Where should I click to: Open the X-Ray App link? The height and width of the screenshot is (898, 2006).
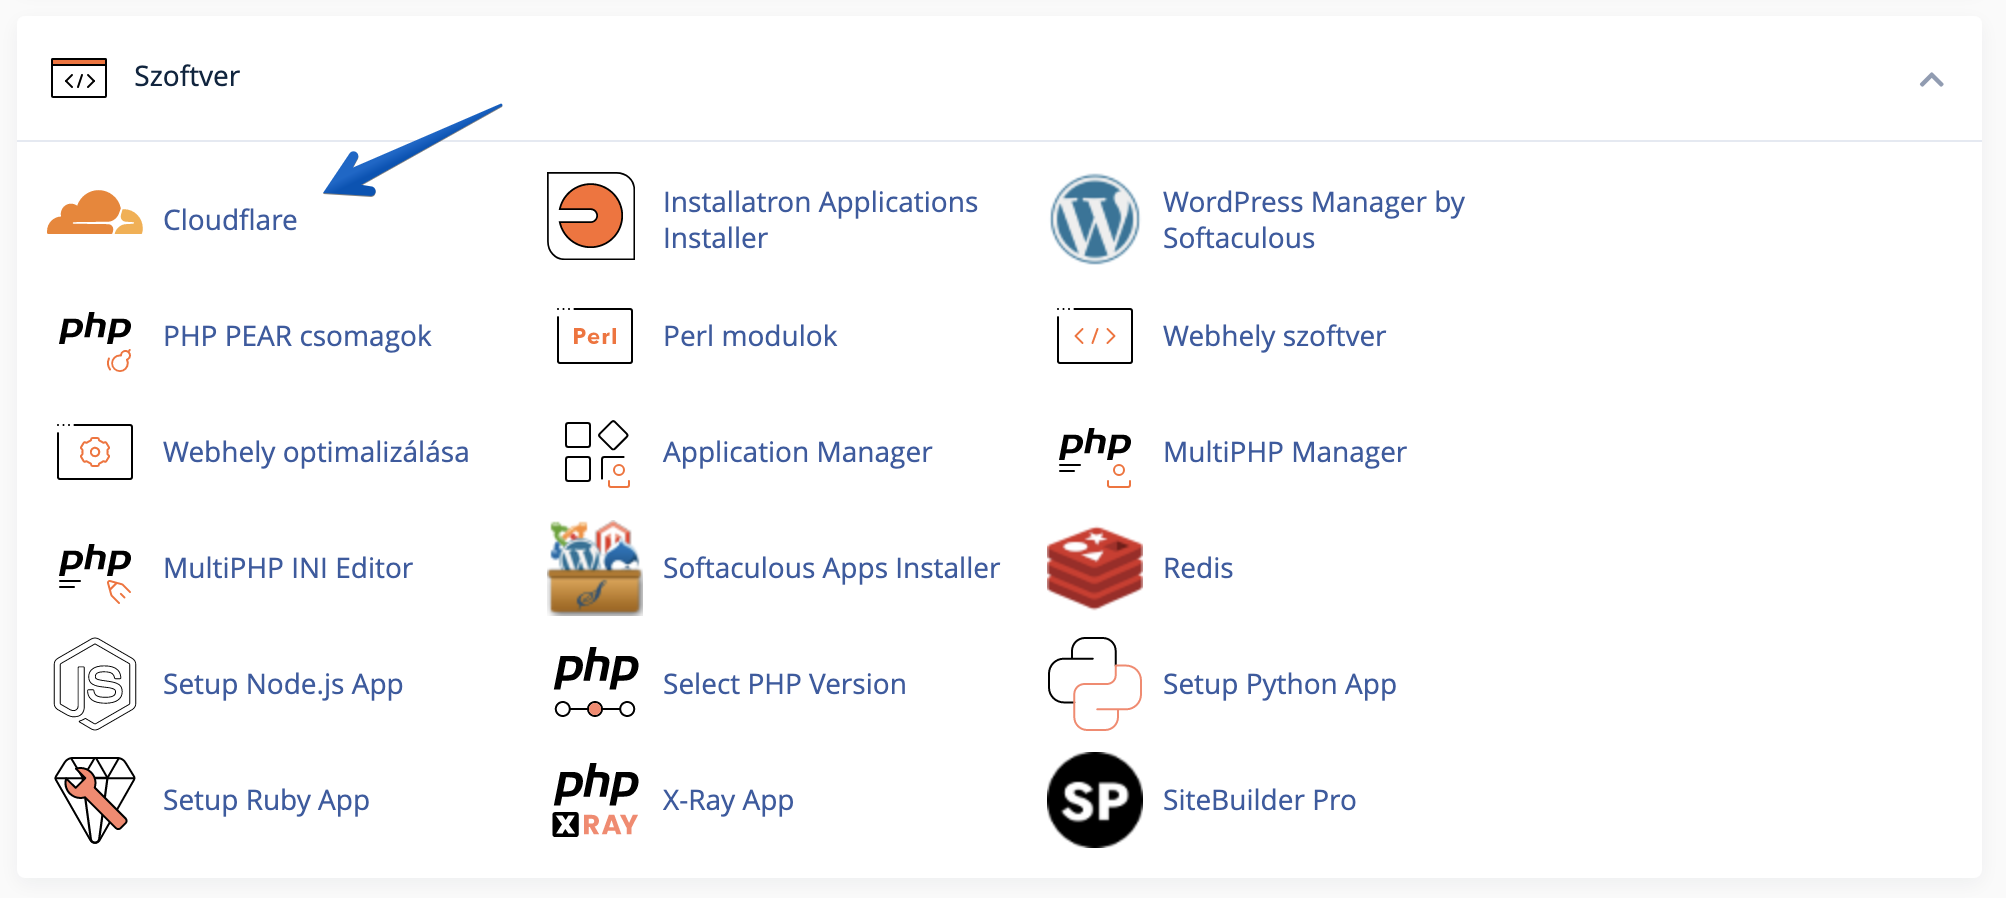[728, 800]
